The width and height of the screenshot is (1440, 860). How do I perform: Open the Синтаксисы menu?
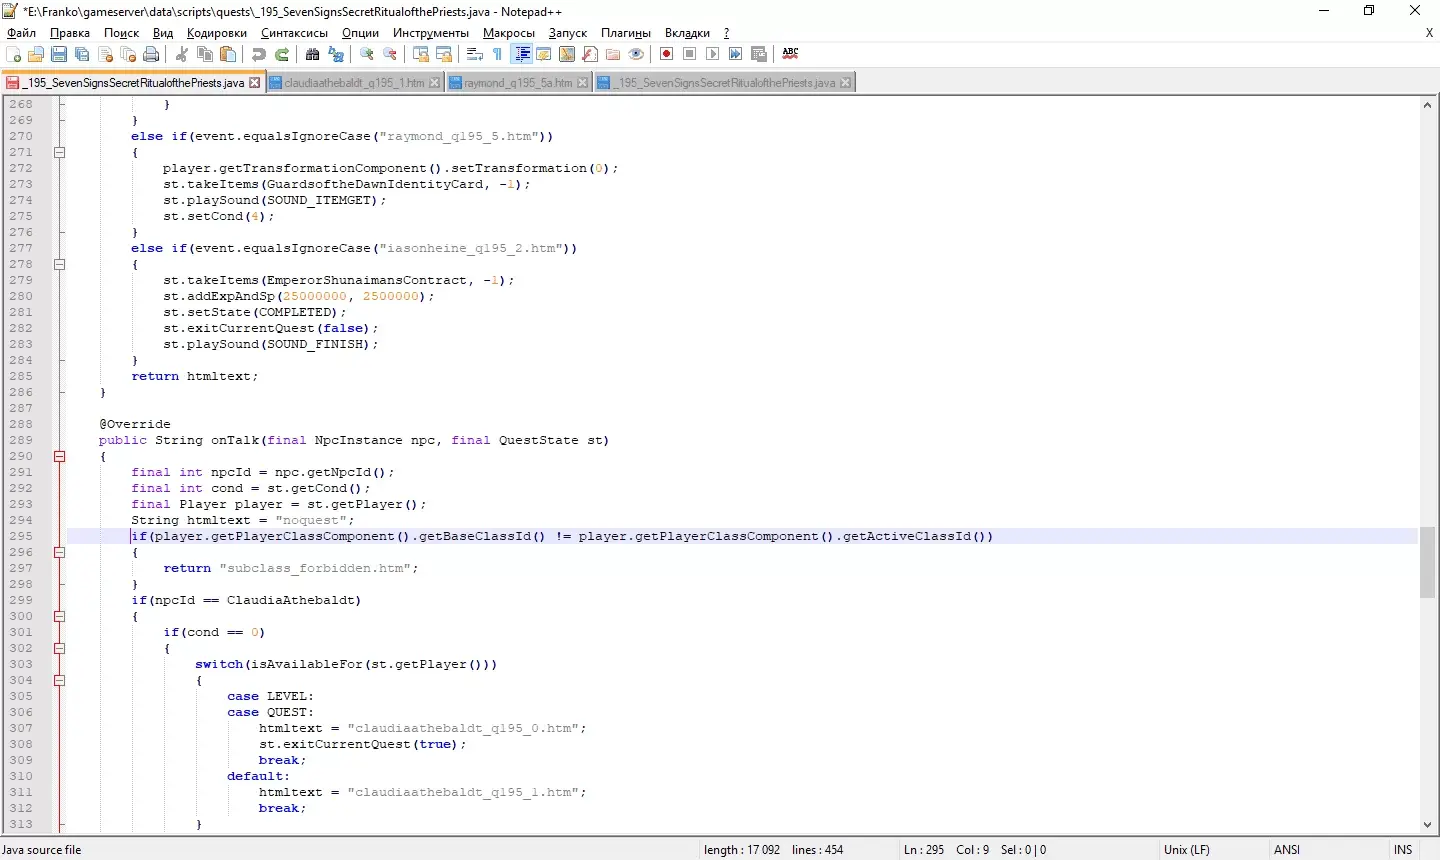294,33
